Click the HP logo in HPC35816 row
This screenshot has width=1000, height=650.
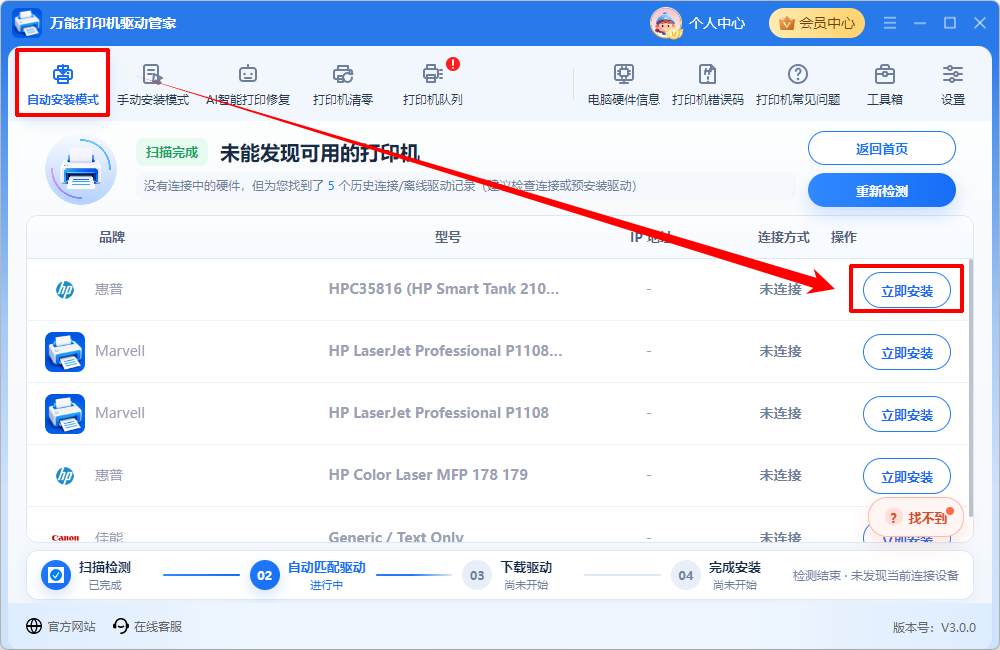click(65, 290)
